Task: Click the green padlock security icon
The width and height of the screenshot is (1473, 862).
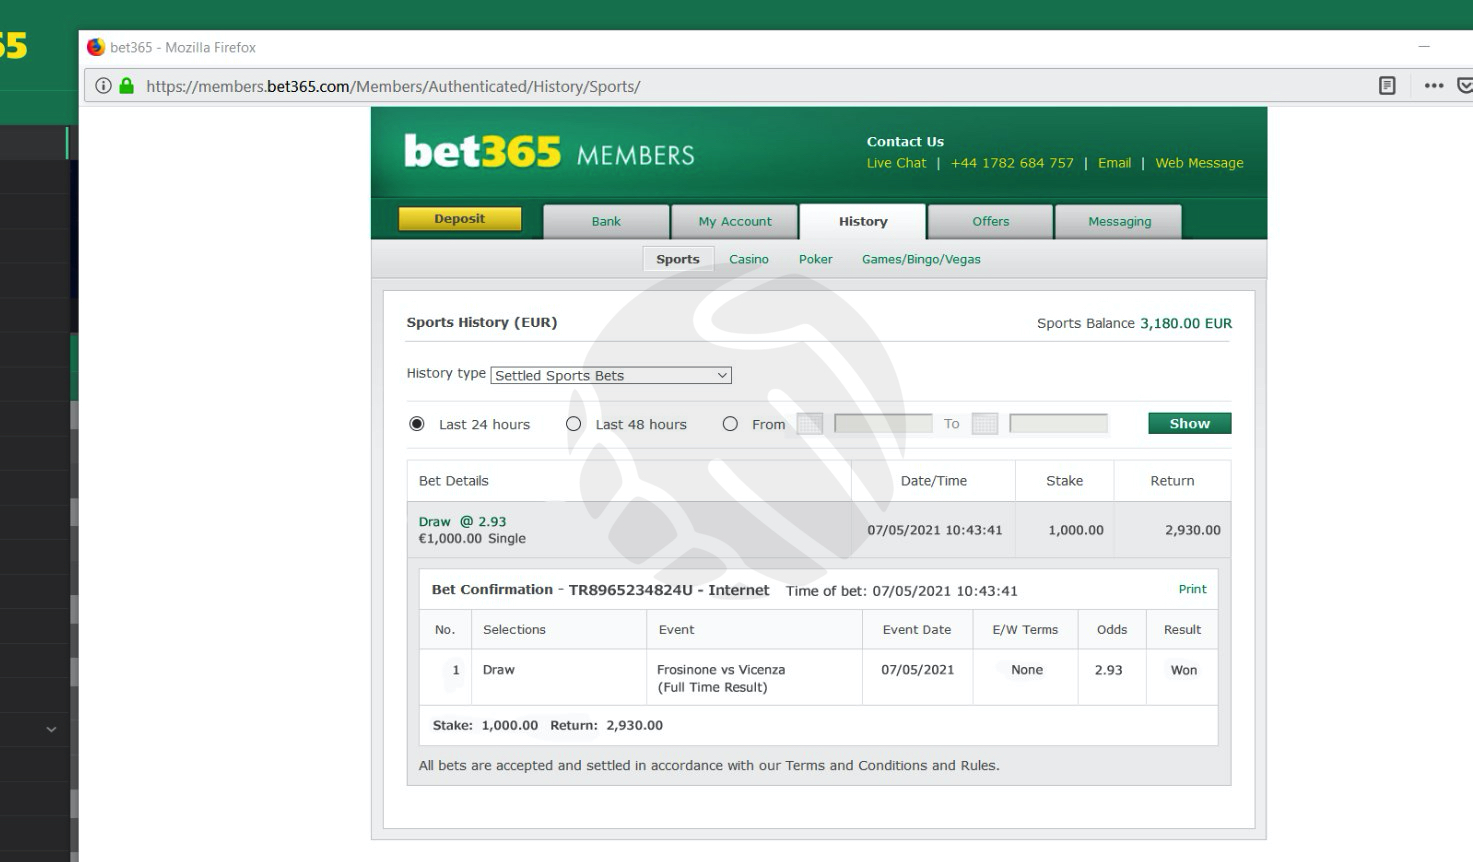Action: point(126,86)
